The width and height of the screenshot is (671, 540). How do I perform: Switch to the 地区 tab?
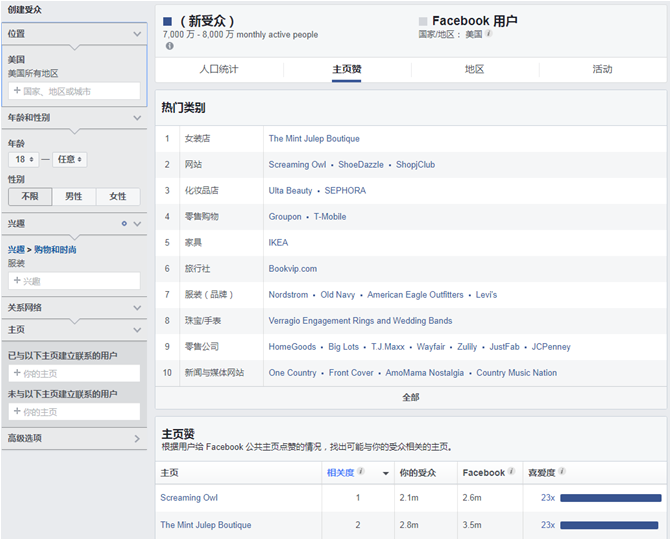click(x=474, y=69)
